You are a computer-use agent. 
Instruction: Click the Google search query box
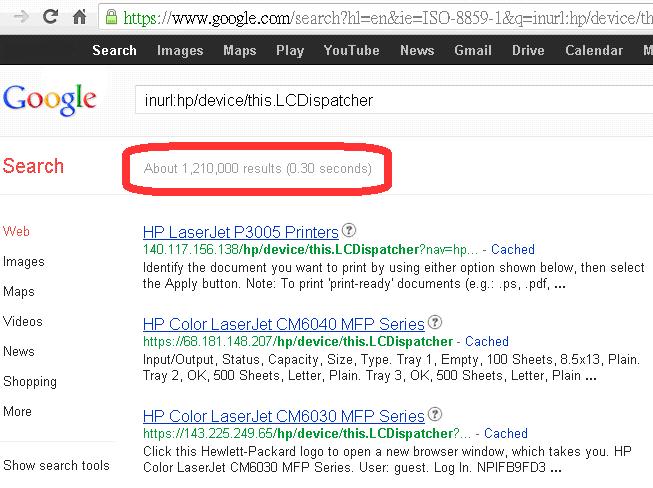point(394,100)
